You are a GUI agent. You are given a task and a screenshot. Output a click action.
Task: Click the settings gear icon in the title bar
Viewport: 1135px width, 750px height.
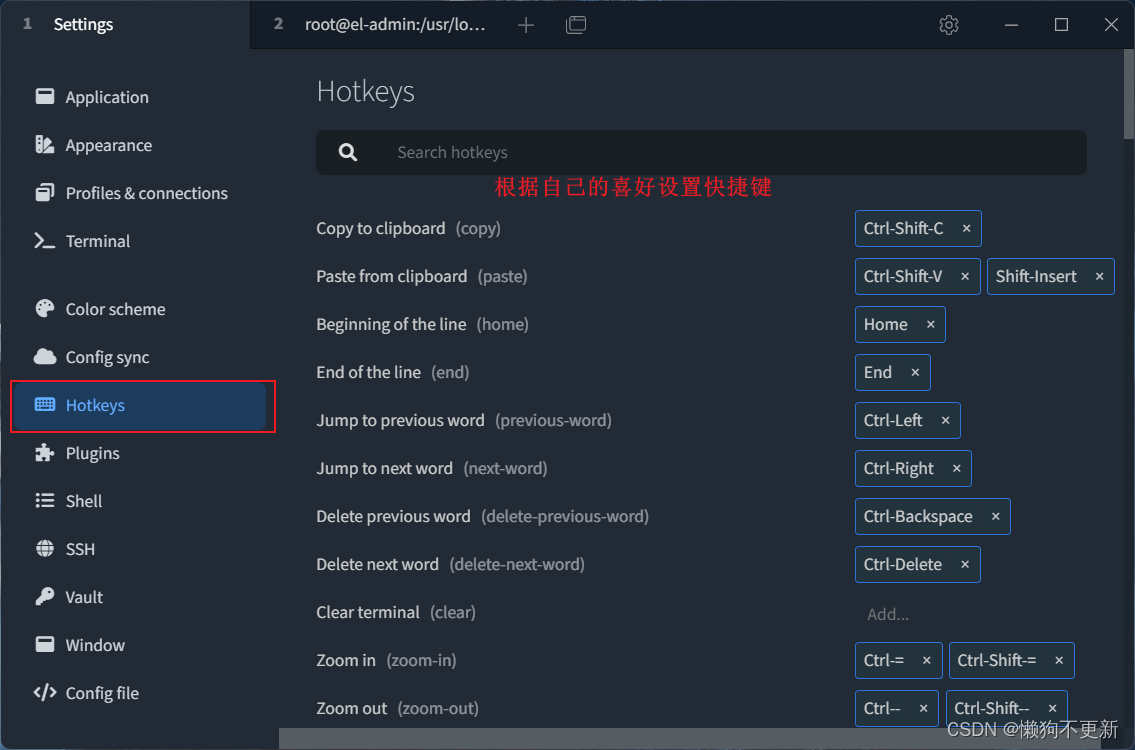949,25
